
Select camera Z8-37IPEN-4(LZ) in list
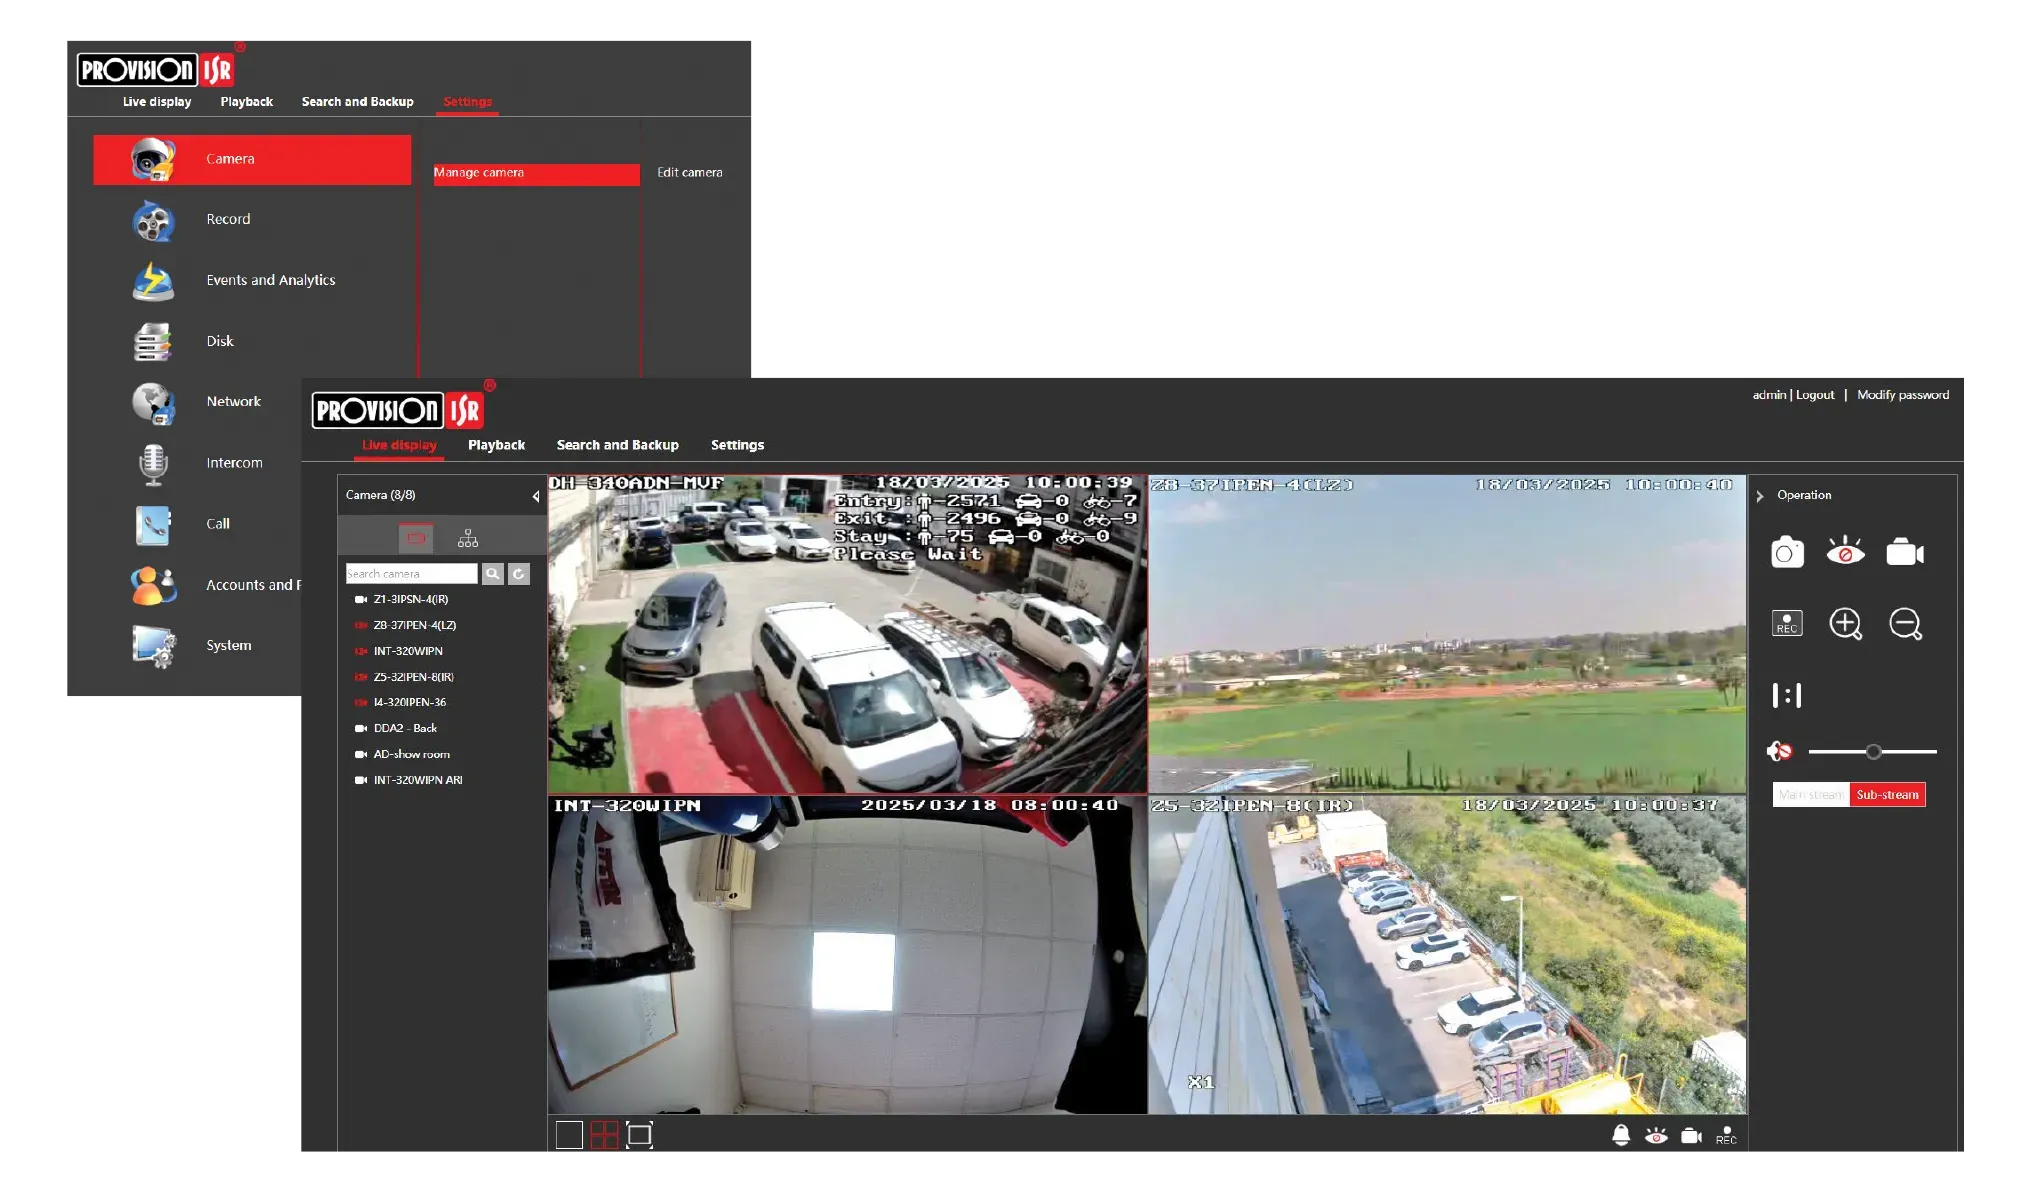point(414,625)
